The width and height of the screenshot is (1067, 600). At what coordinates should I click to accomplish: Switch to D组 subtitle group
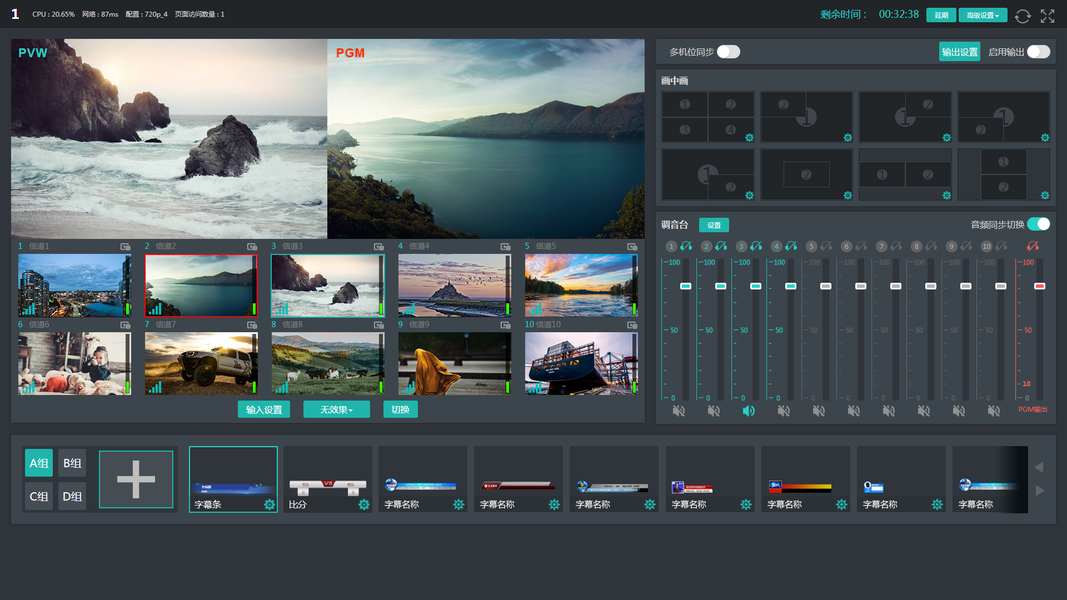point(72,497)
